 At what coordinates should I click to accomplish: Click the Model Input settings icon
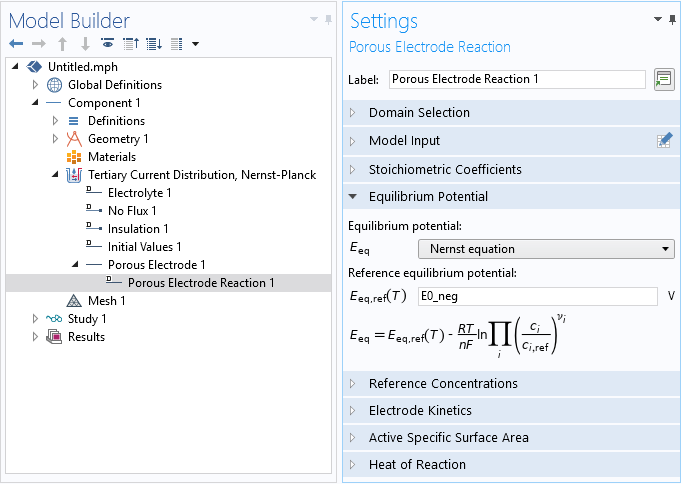coord(663,141)
